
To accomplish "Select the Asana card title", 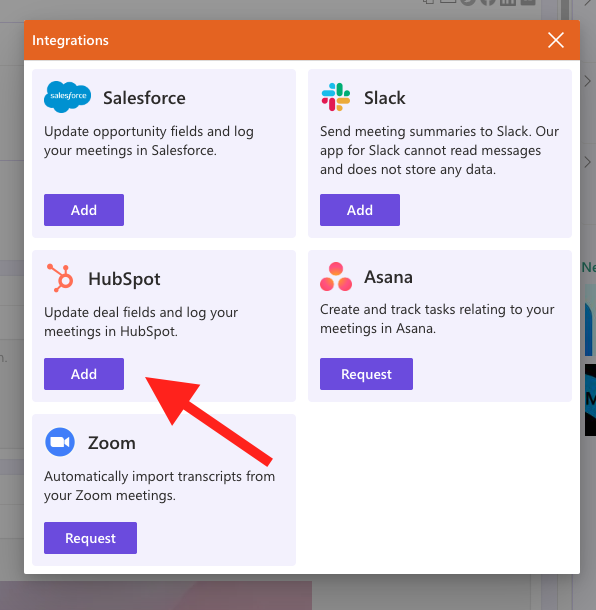I will pyautogui.click(x=388, y=277).
